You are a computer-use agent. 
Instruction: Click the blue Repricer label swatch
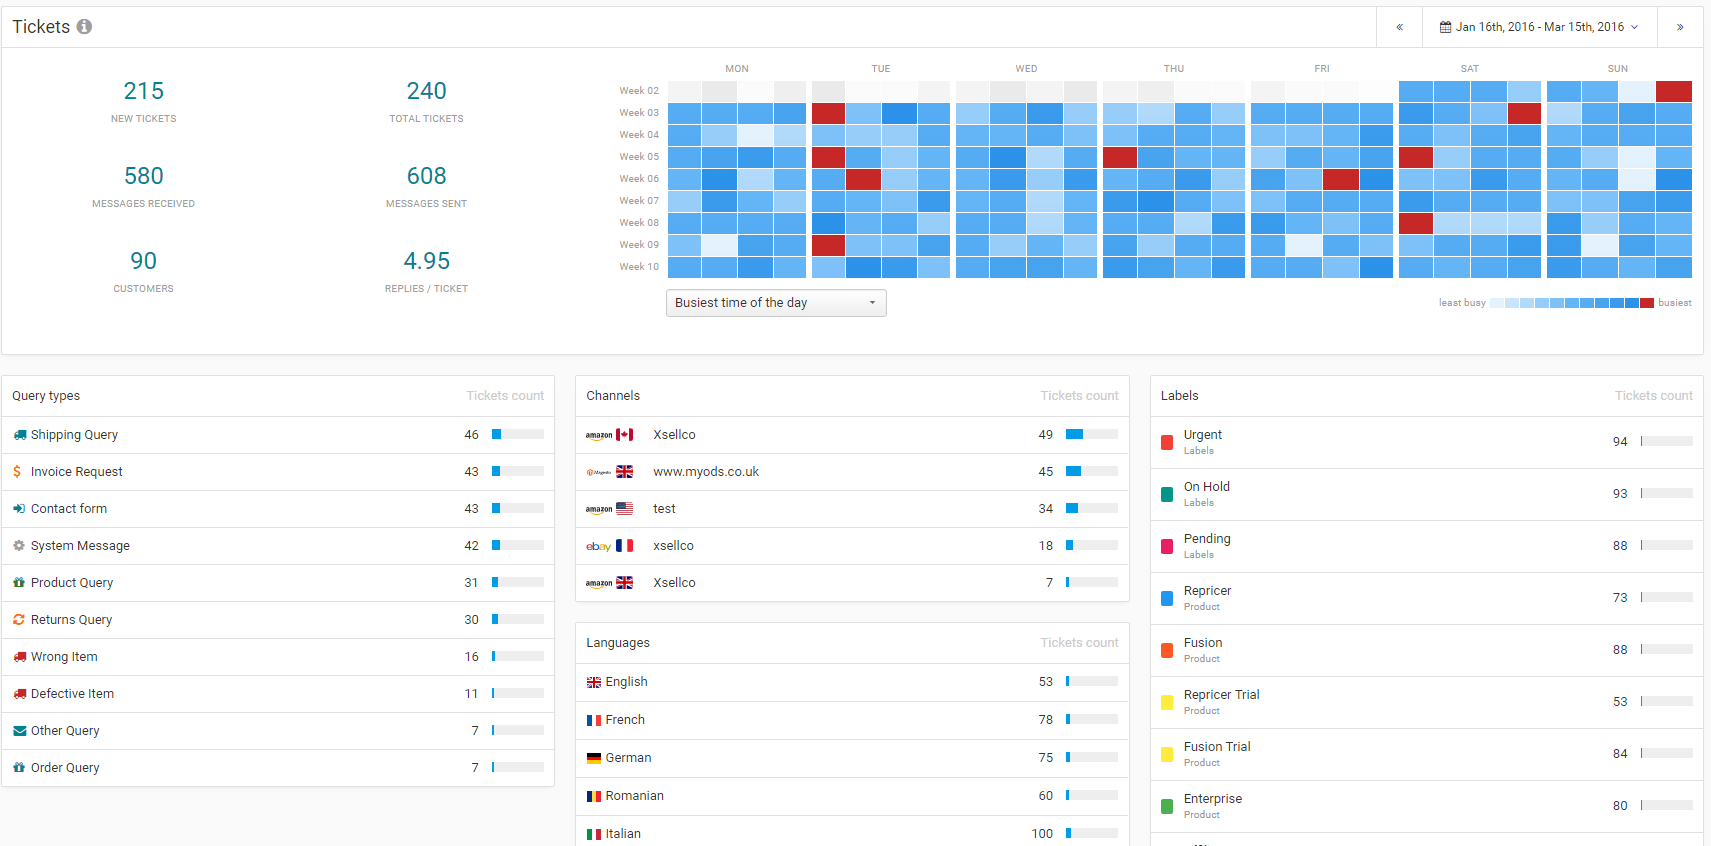tap(1167, 598)
